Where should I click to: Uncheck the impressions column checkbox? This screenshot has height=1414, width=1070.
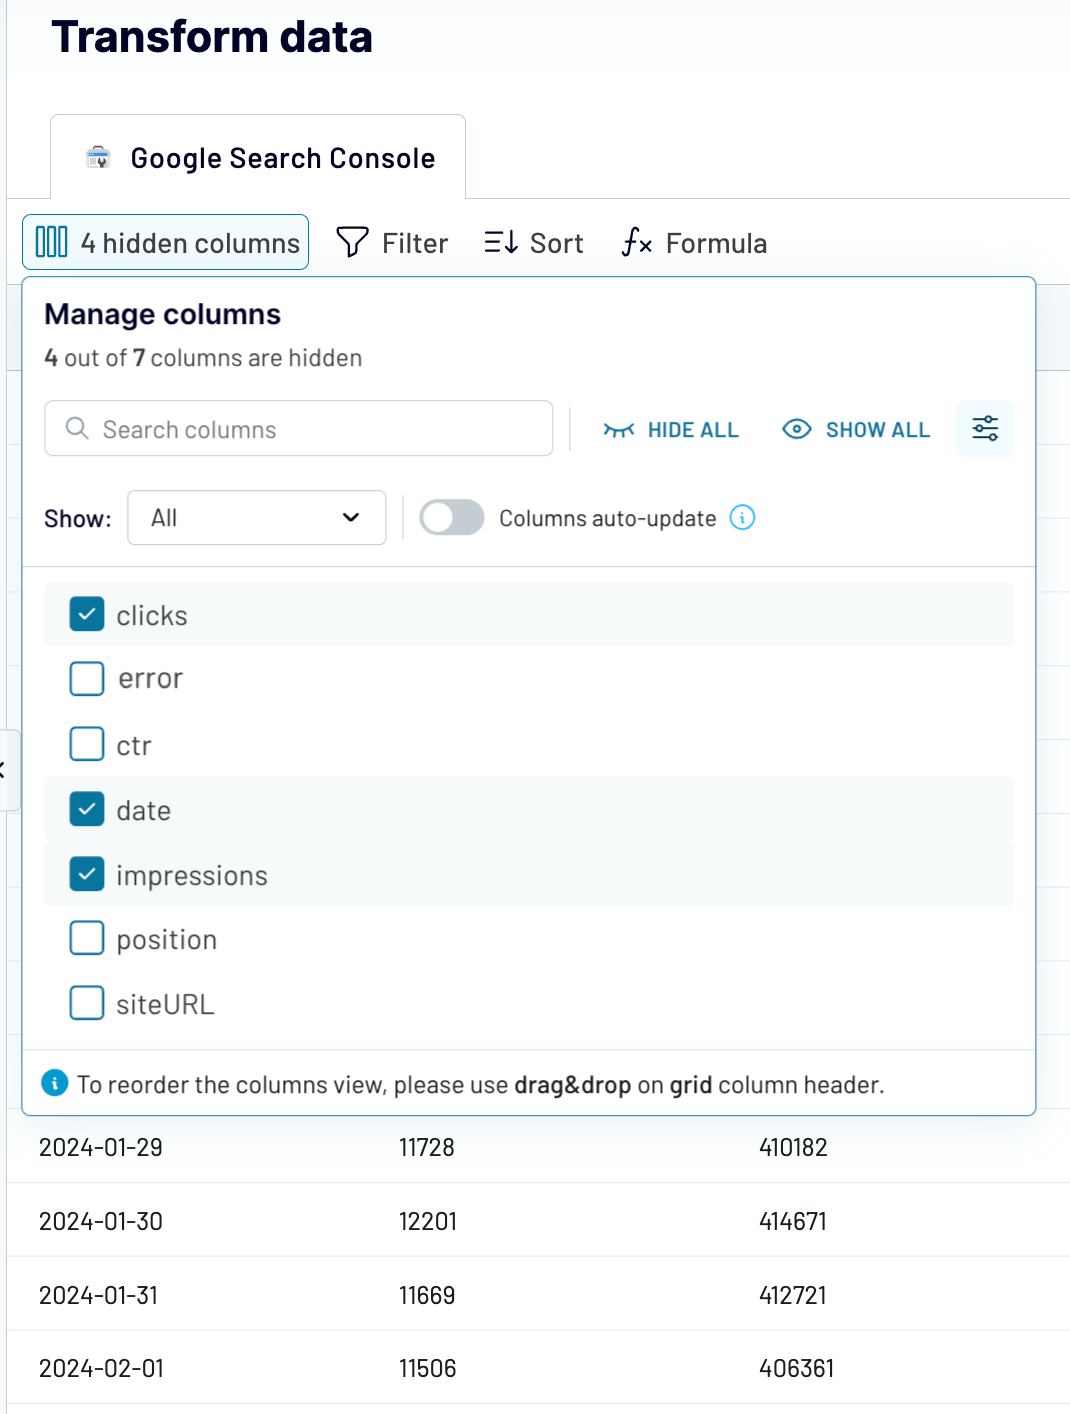point(87,874)
